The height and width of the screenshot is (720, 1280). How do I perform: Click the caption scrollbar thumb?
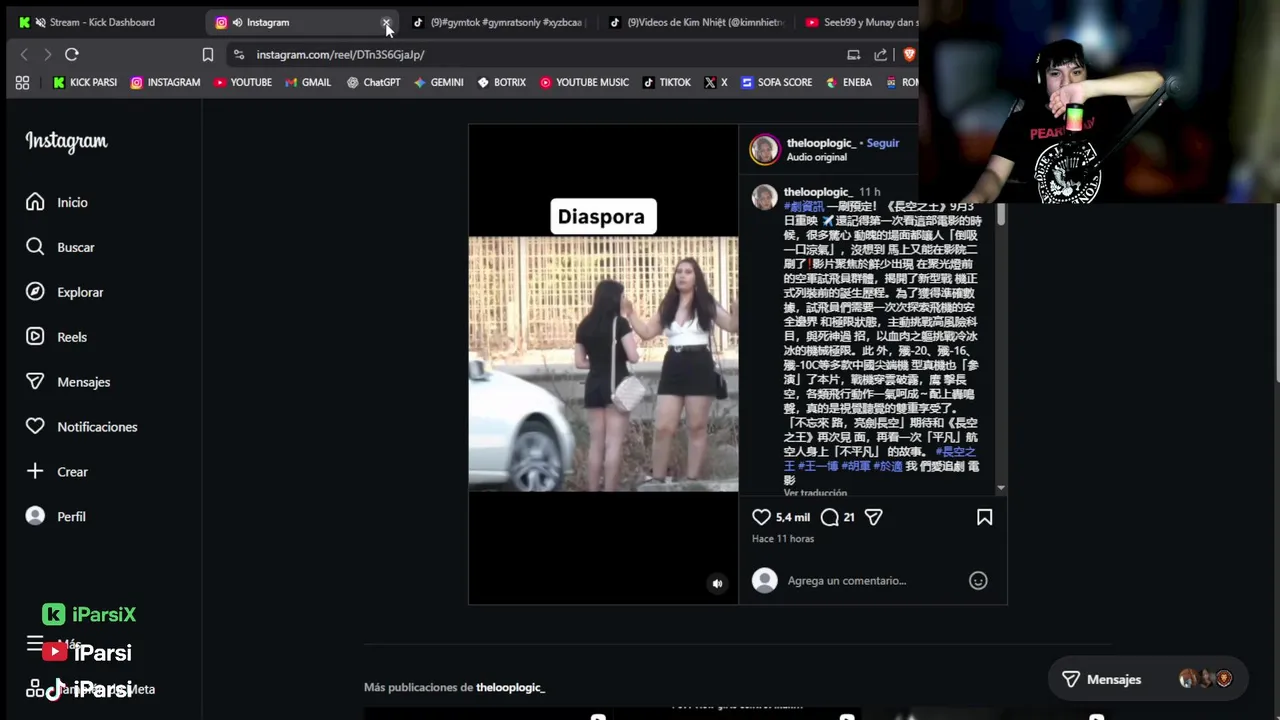coord(1001,214)
